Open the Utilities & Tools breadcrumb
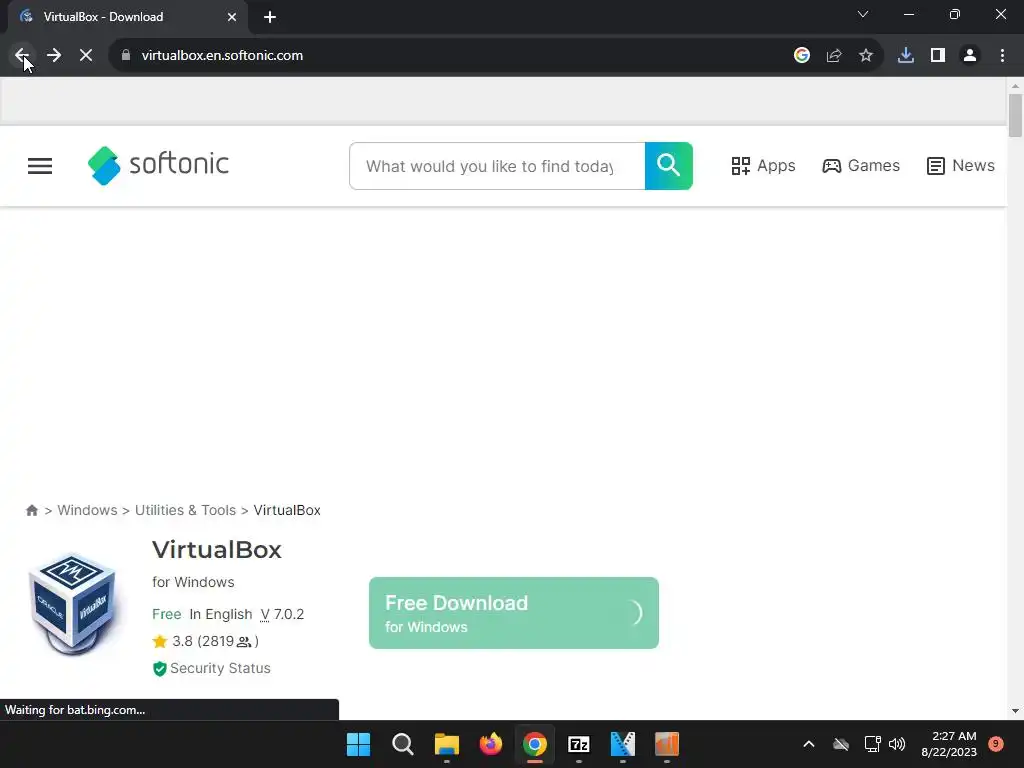Screen dimensions: 1024x768 point(185,510)
